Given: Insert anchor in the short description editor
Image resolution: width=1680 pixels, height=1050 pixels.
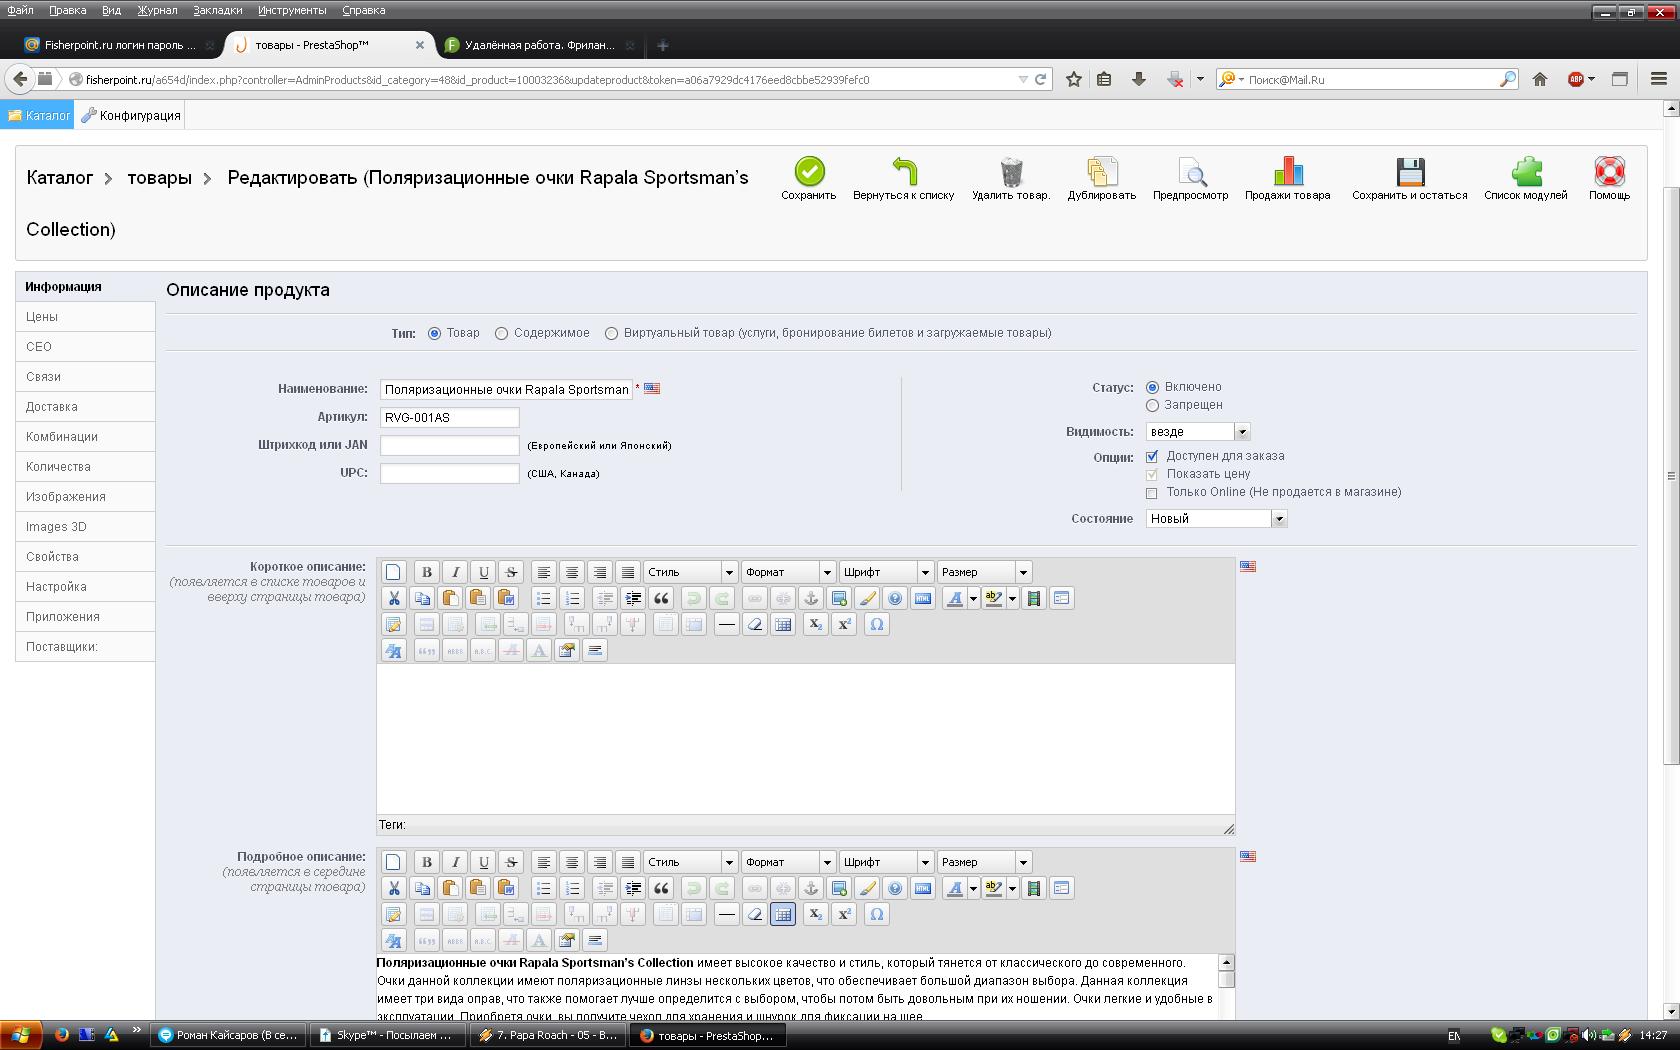Looking at the screenshot, I should [x=811, y=598].
